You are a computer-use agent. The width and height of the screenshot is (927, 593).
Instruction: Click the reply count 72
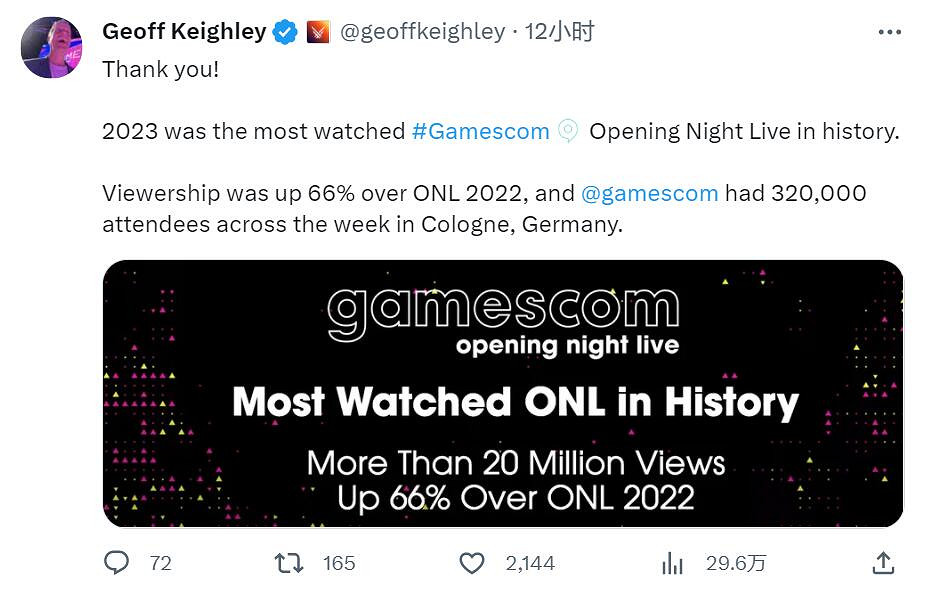tap(160, 563)
